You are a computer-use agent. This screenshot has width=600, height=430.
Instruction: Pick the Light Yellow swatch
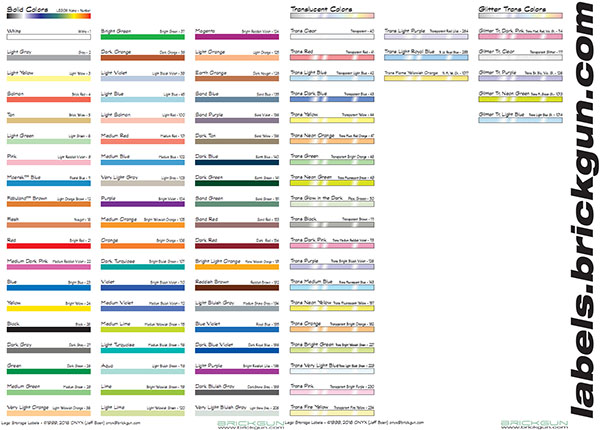point(49,79)
